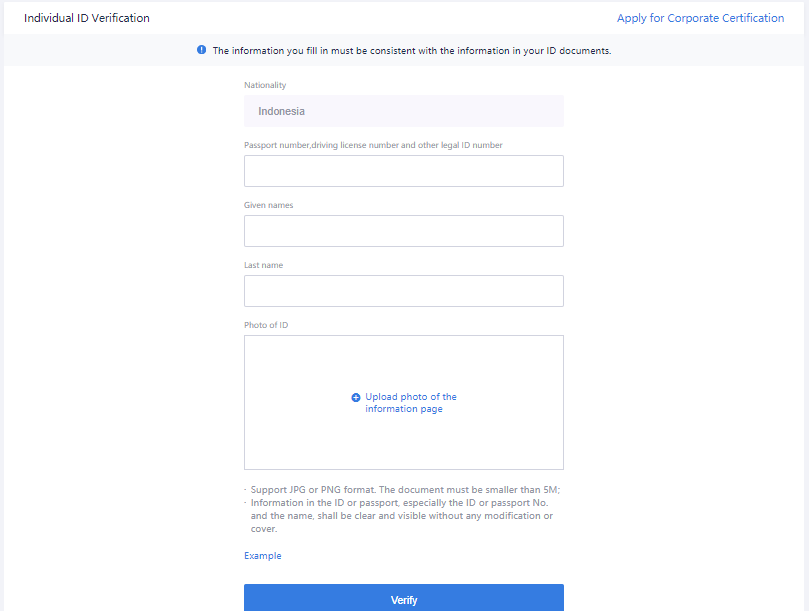Viewport: 809px width, 611px height.
Task: Click the Photo of ID label
Action: point(266,325)
